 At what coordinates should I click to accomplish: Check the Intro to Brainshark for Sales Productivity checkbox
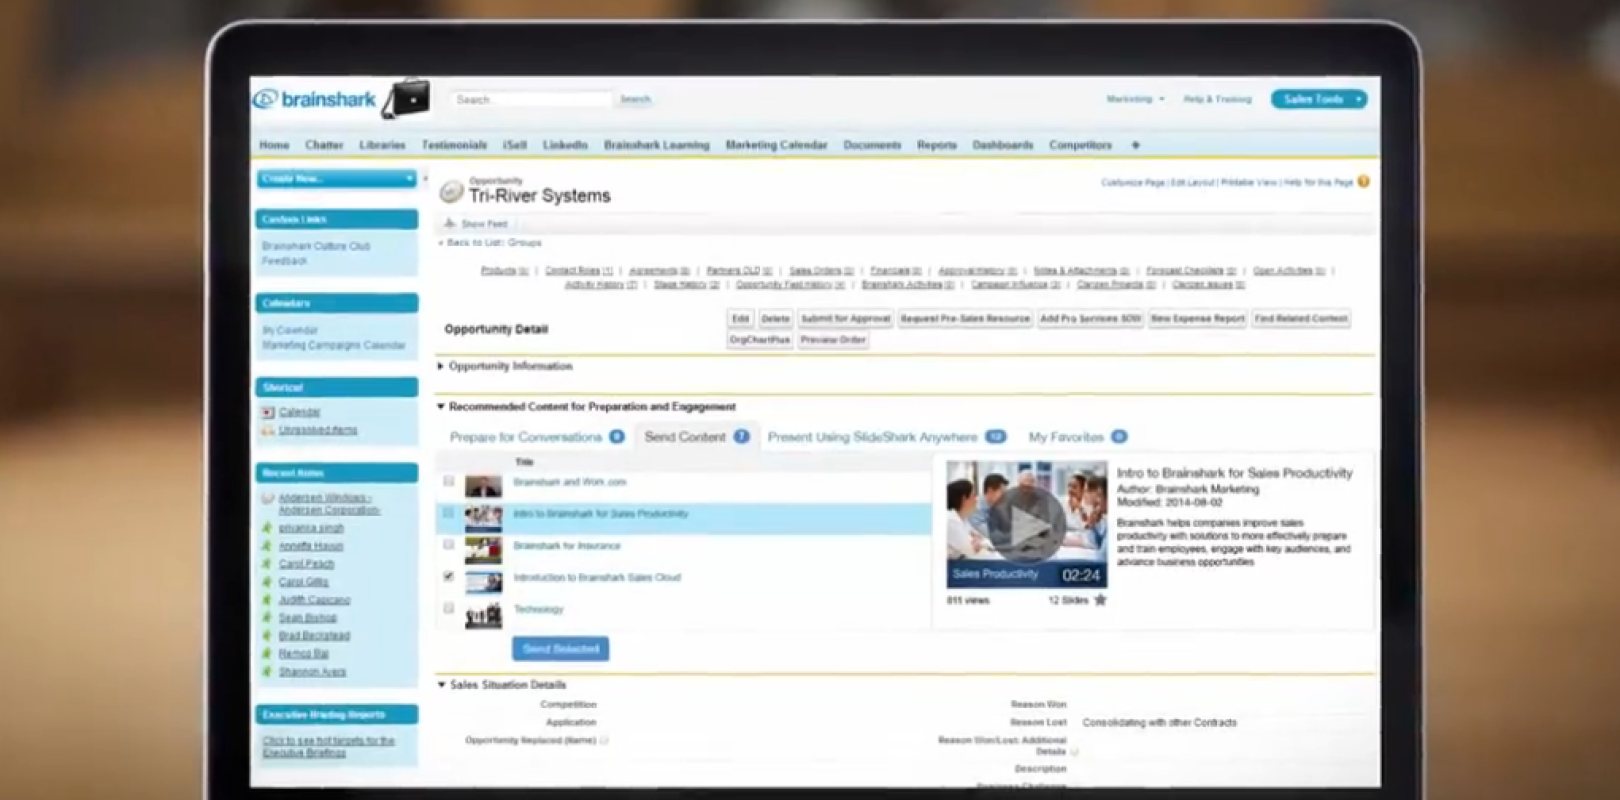click(448, 513)
